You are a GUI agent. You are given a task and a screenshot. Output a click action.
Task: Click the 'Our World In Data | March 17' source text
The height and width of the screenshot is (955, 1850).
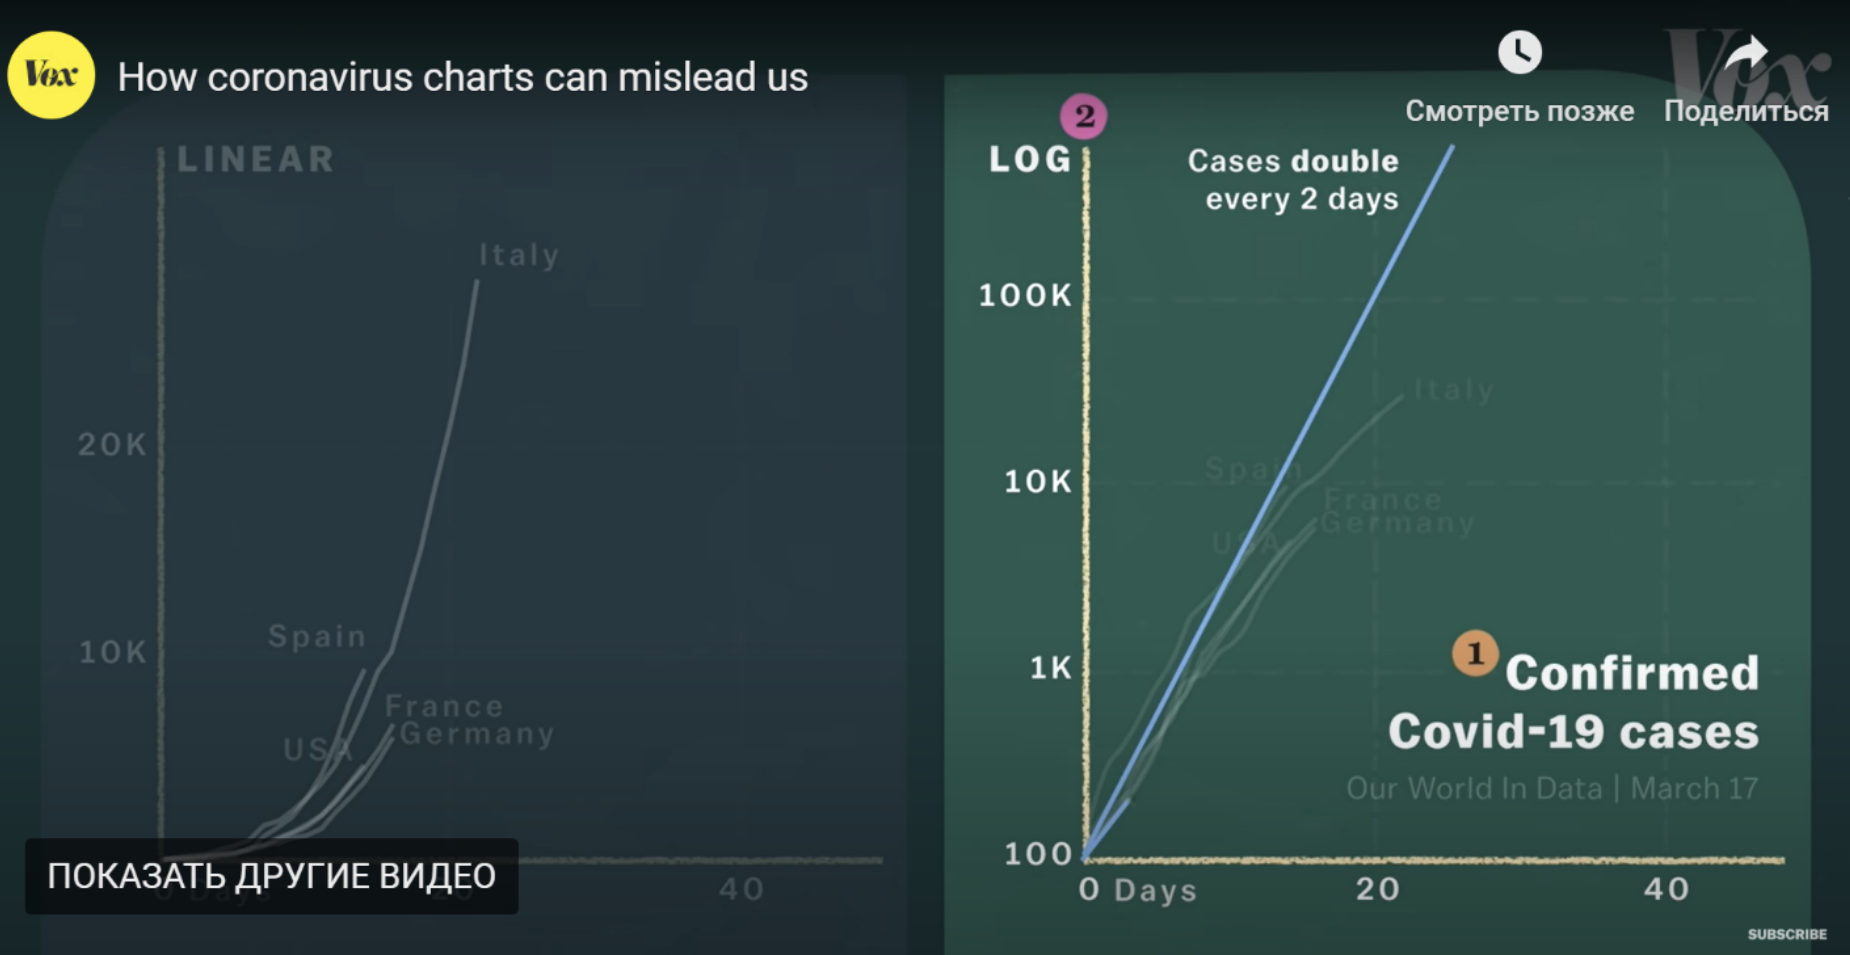pos(1551,788)
